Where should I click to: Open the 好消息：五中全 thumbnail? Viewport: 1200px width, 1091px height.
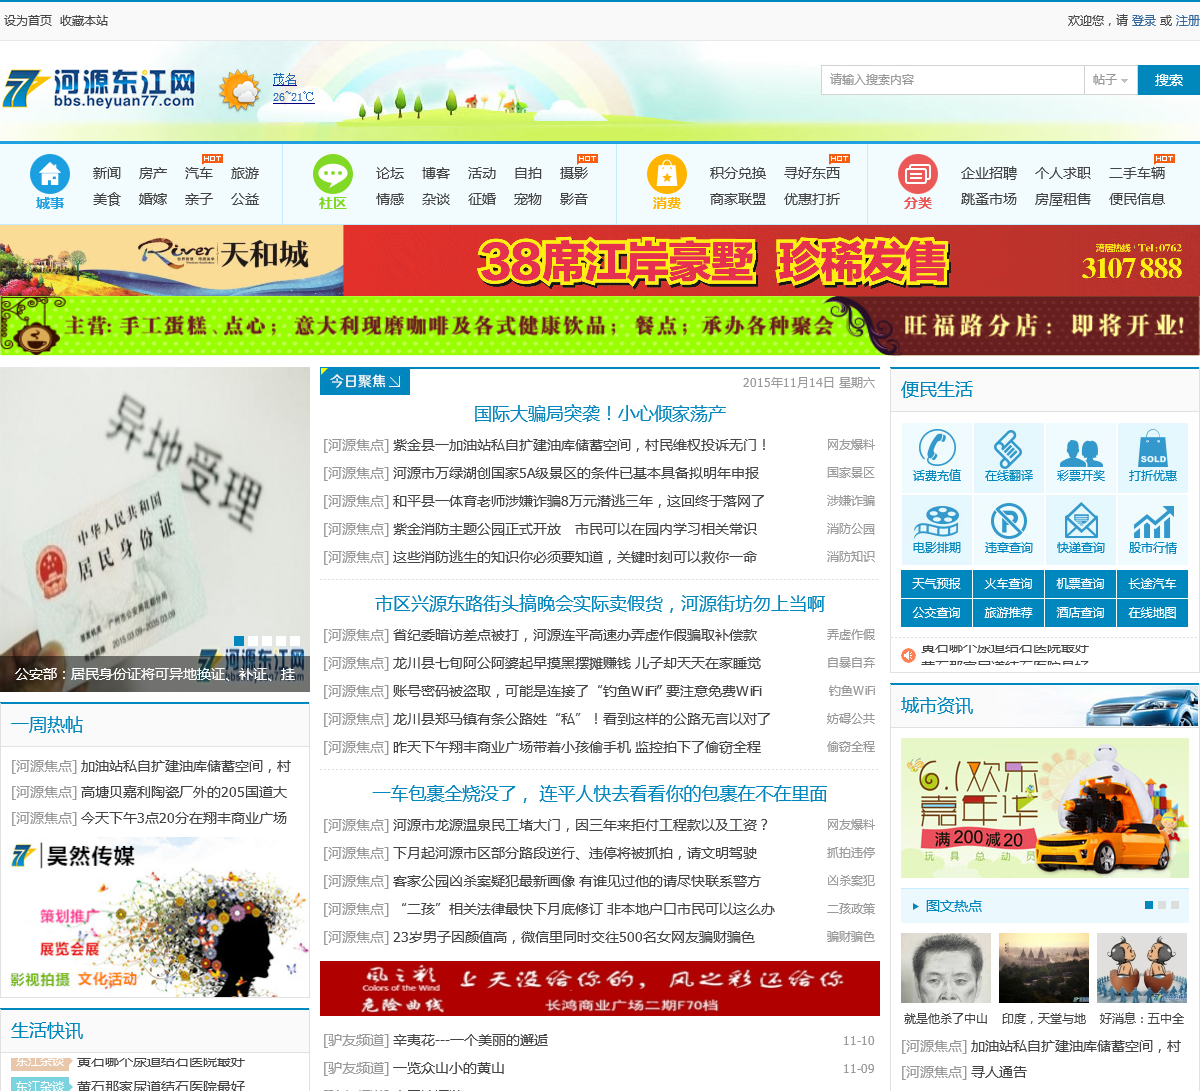click(x=1142, y=968)
